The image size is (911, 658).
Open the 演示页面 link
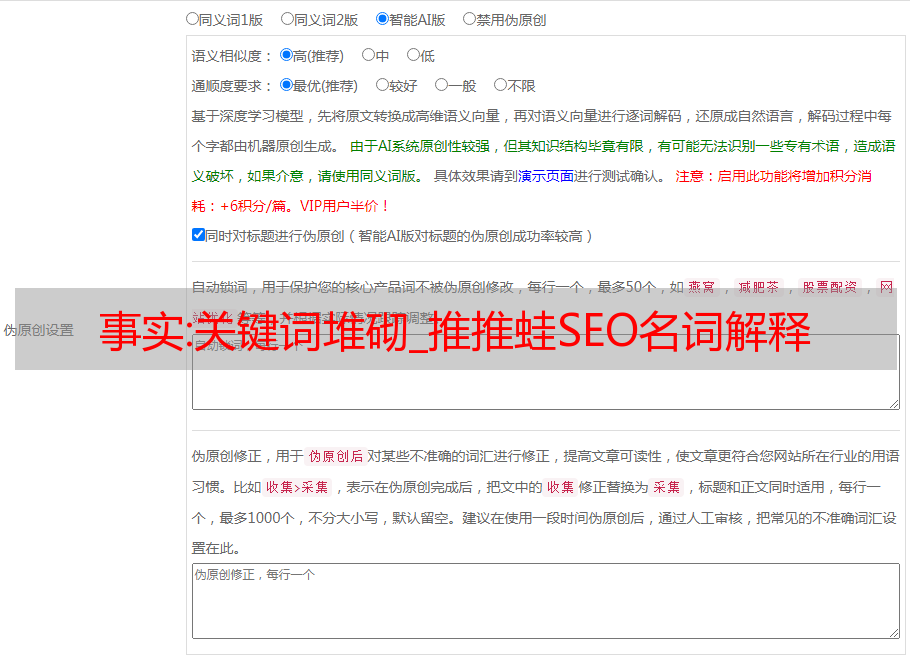[545, 176]
